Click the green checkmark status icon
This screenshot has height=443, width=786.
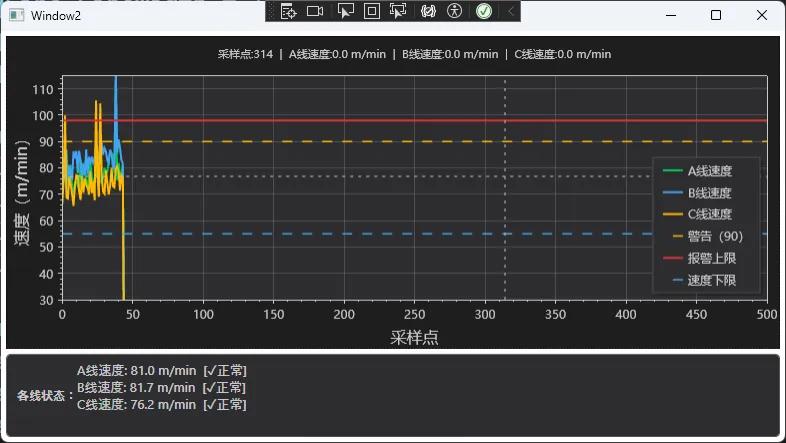point(484,11)
